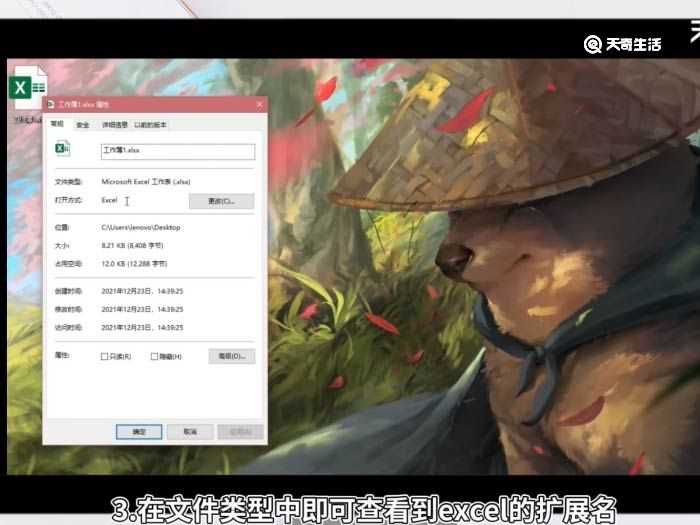This screenshot has height=525, width=700.
Task: Click the 文件类型 label
Action: click(68, 182)
